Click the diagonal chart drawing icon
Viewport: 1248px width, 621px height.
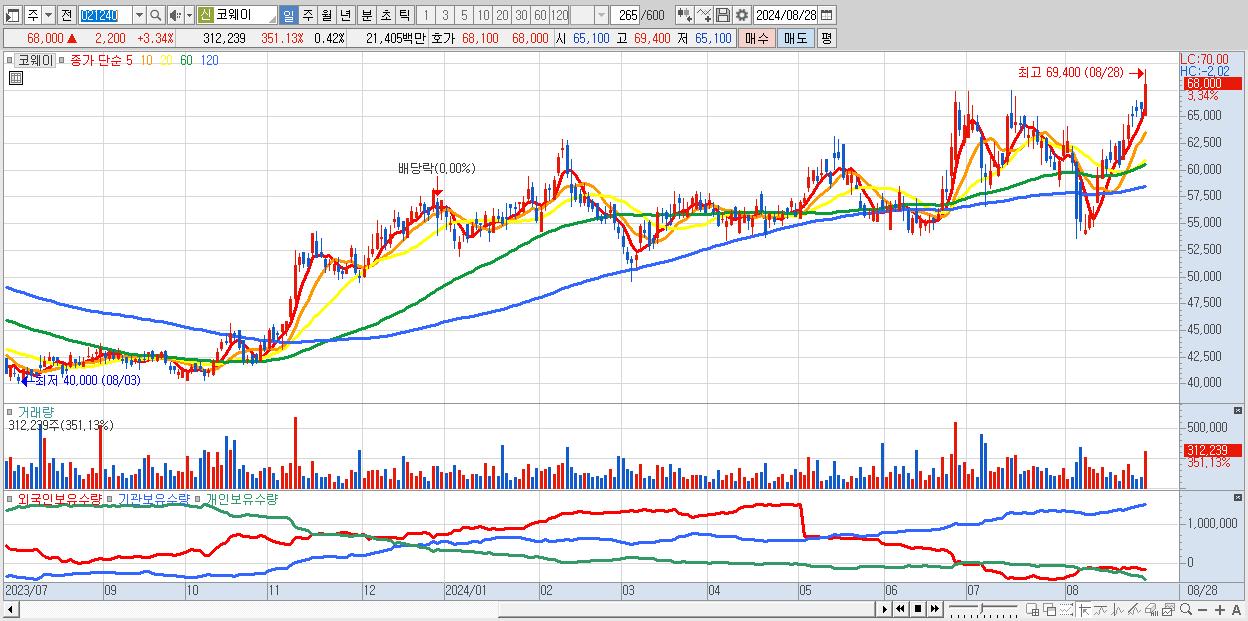(x=1134, y=609)
